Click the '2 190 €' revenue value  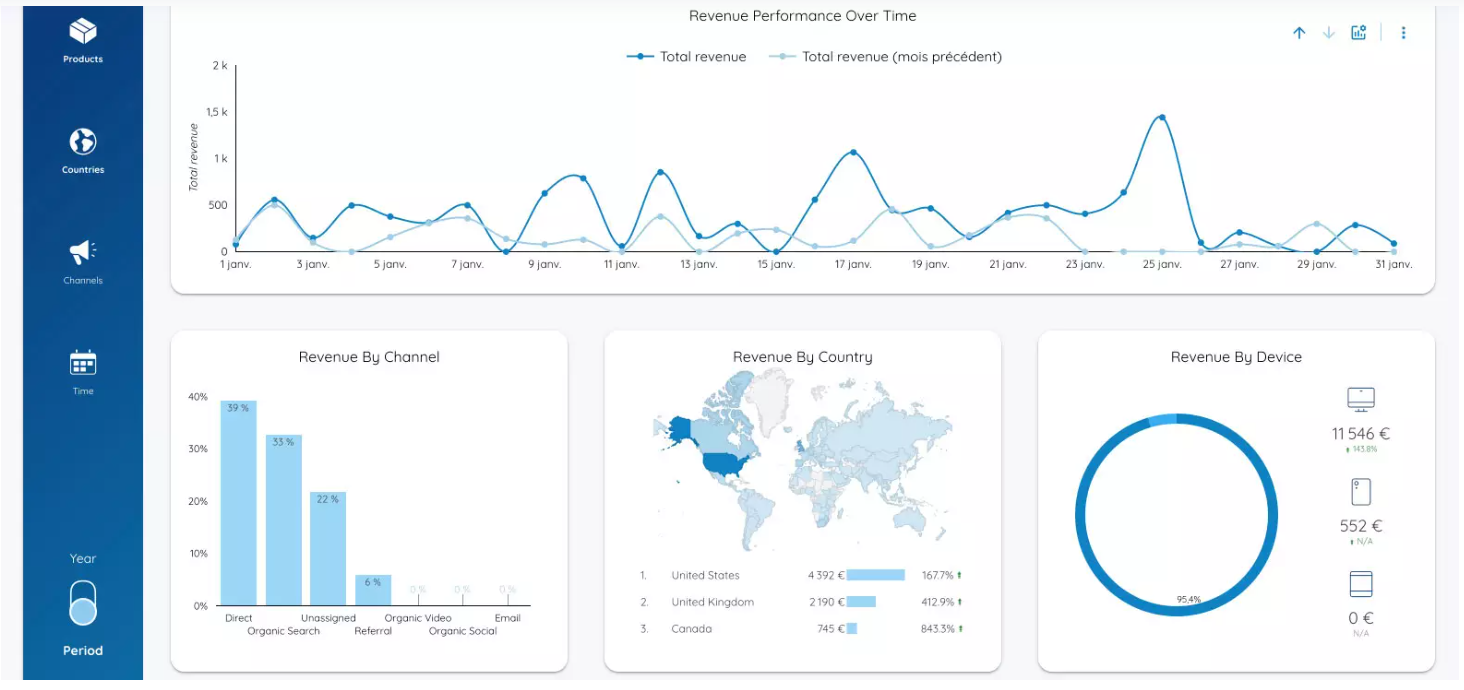[826, 602]
